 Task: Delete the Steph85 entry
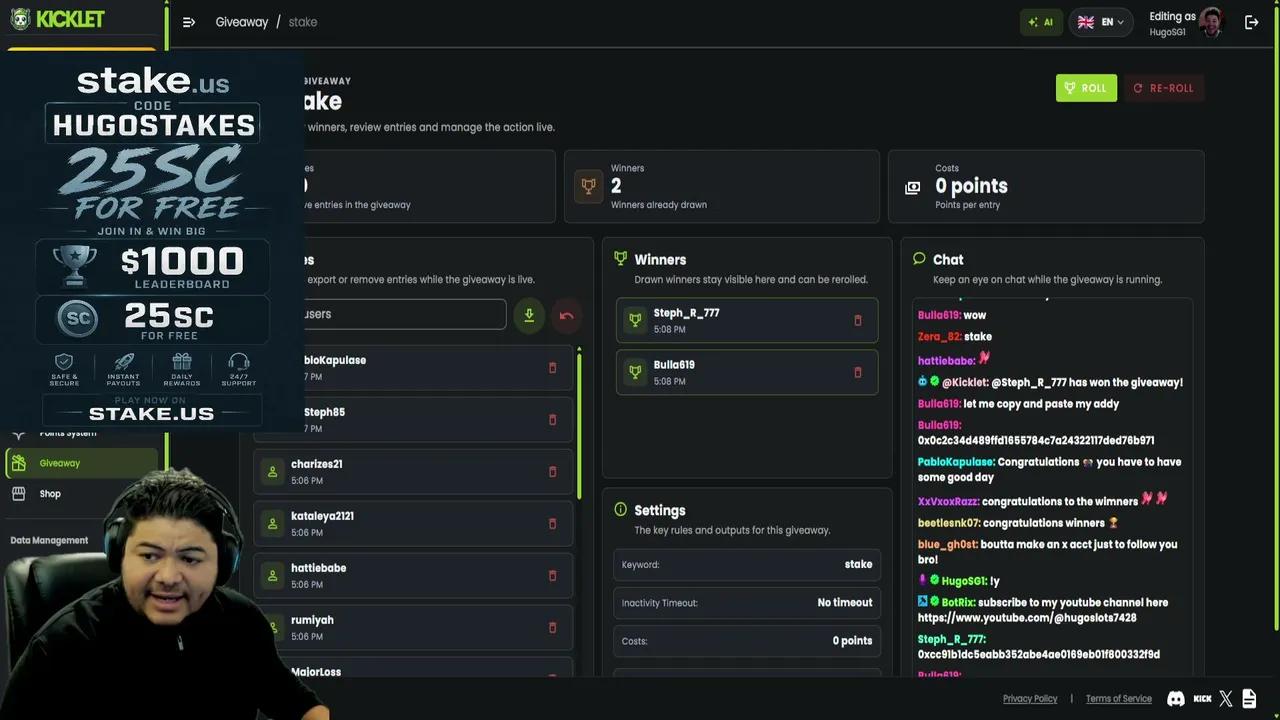coord(552,420)
